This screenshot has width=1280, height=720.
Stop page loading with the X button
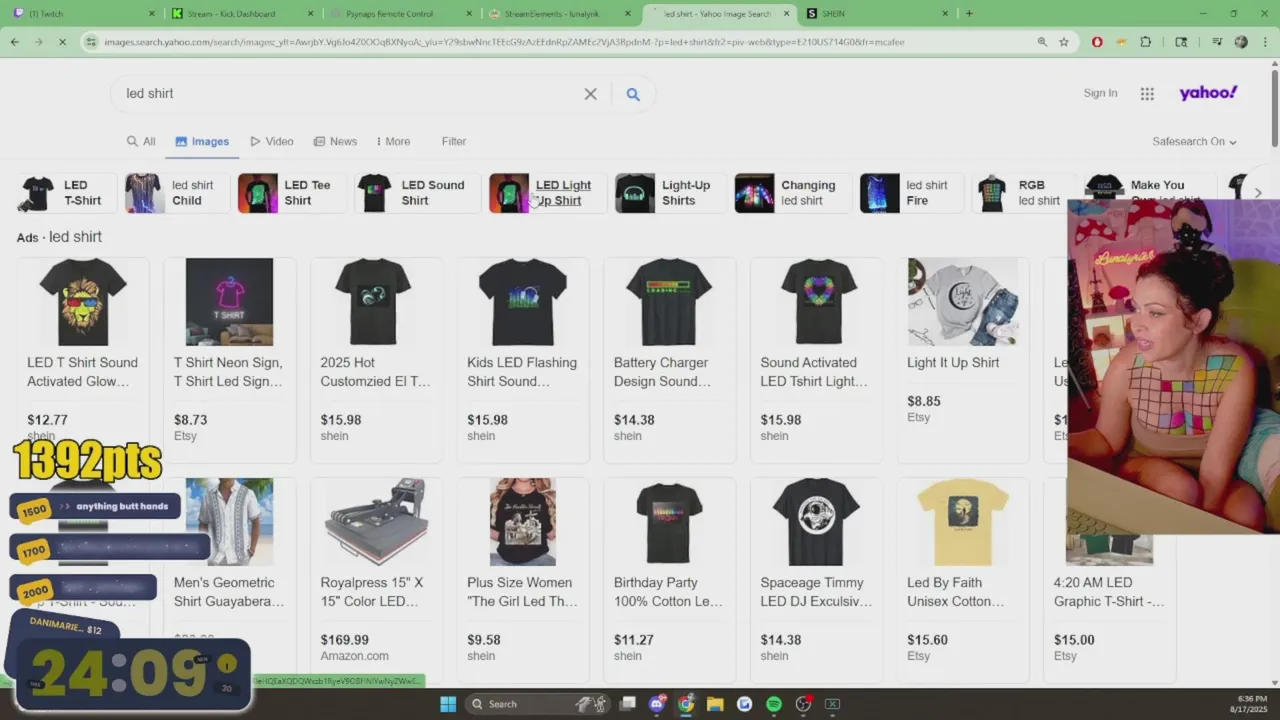62,42
